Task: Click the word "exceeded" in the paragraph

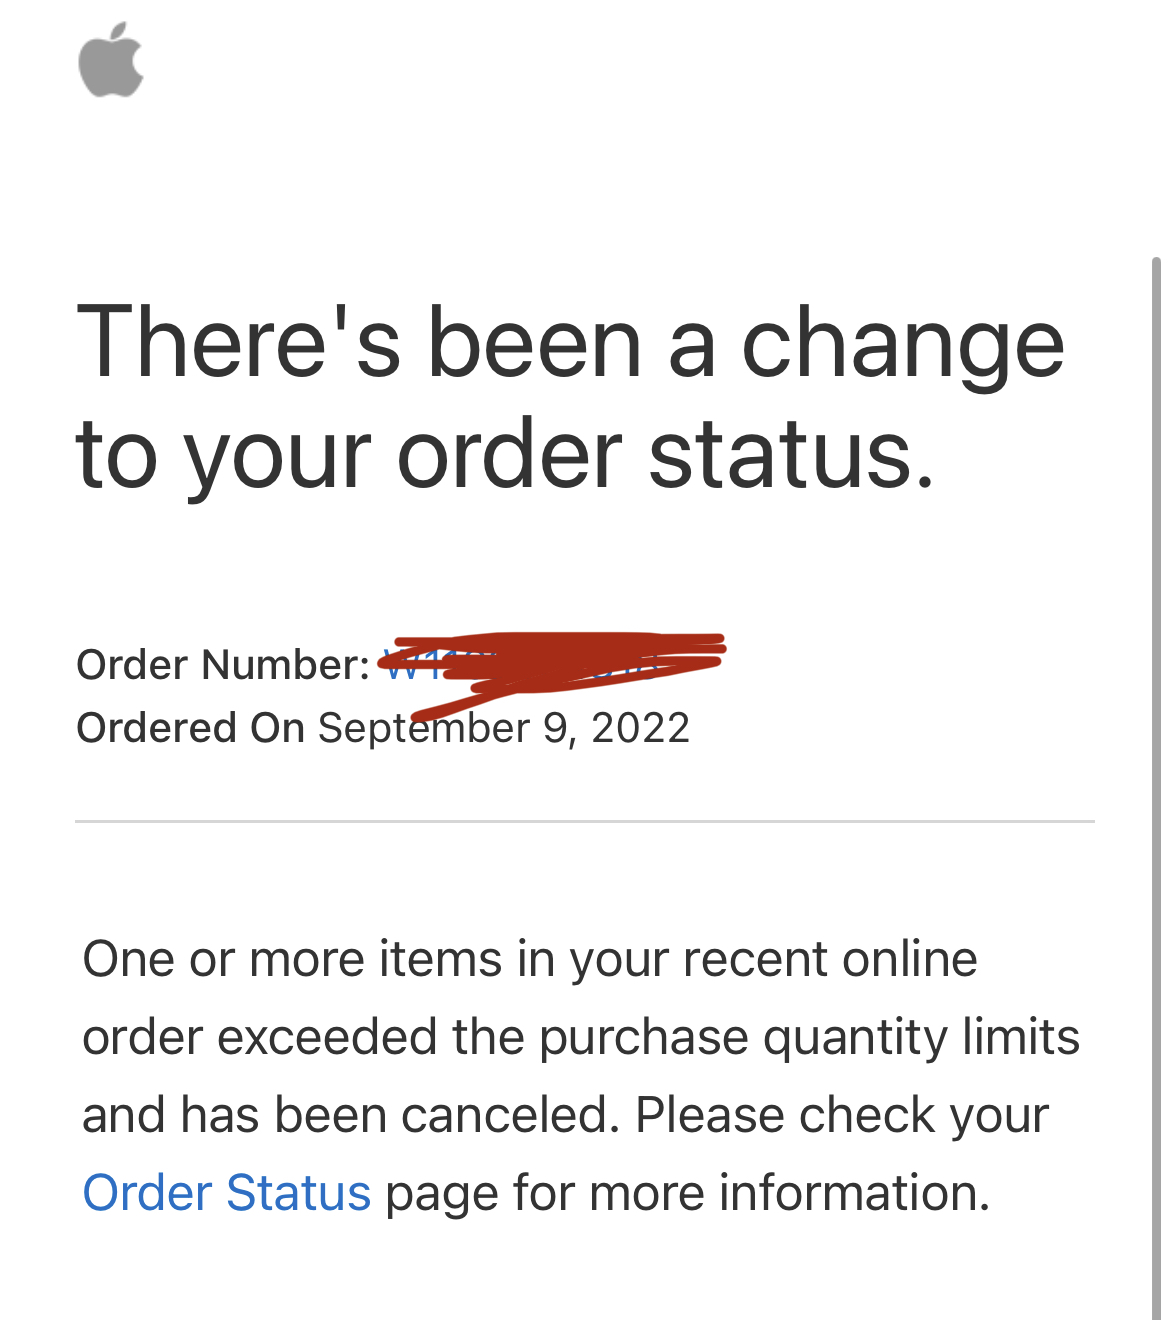Action: pyautogui.click(x=327, y=1036)
